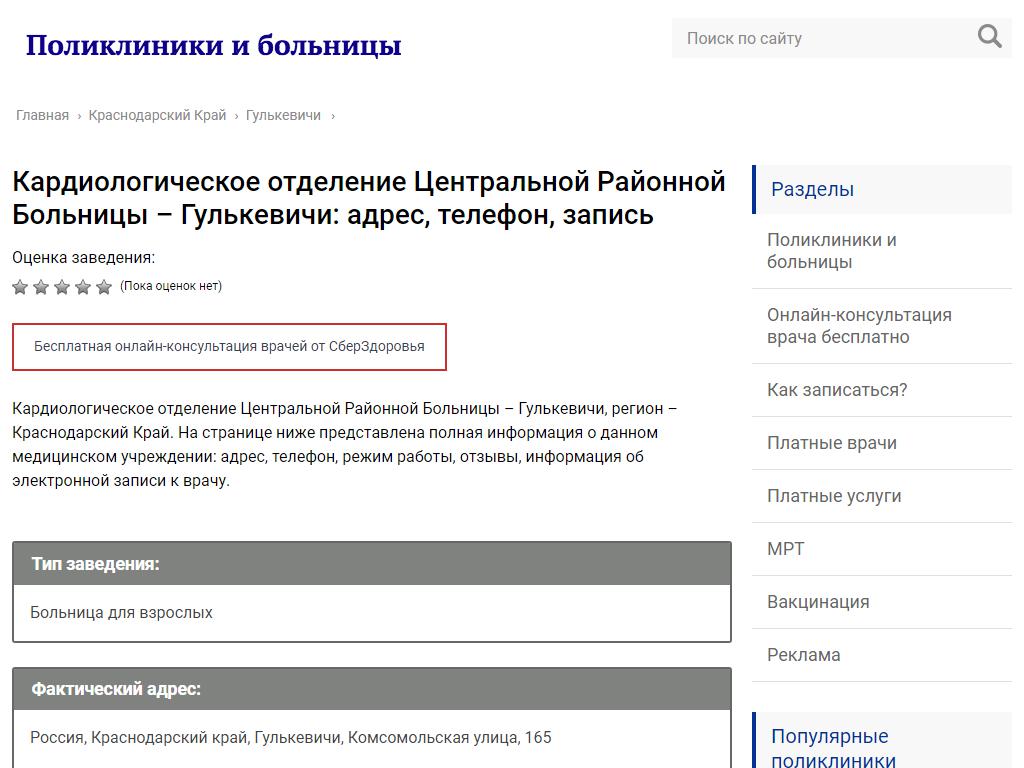Open the МРТ sidebar link
The width and height of the screenshot is (1024, 768).
tap(785, 549)
